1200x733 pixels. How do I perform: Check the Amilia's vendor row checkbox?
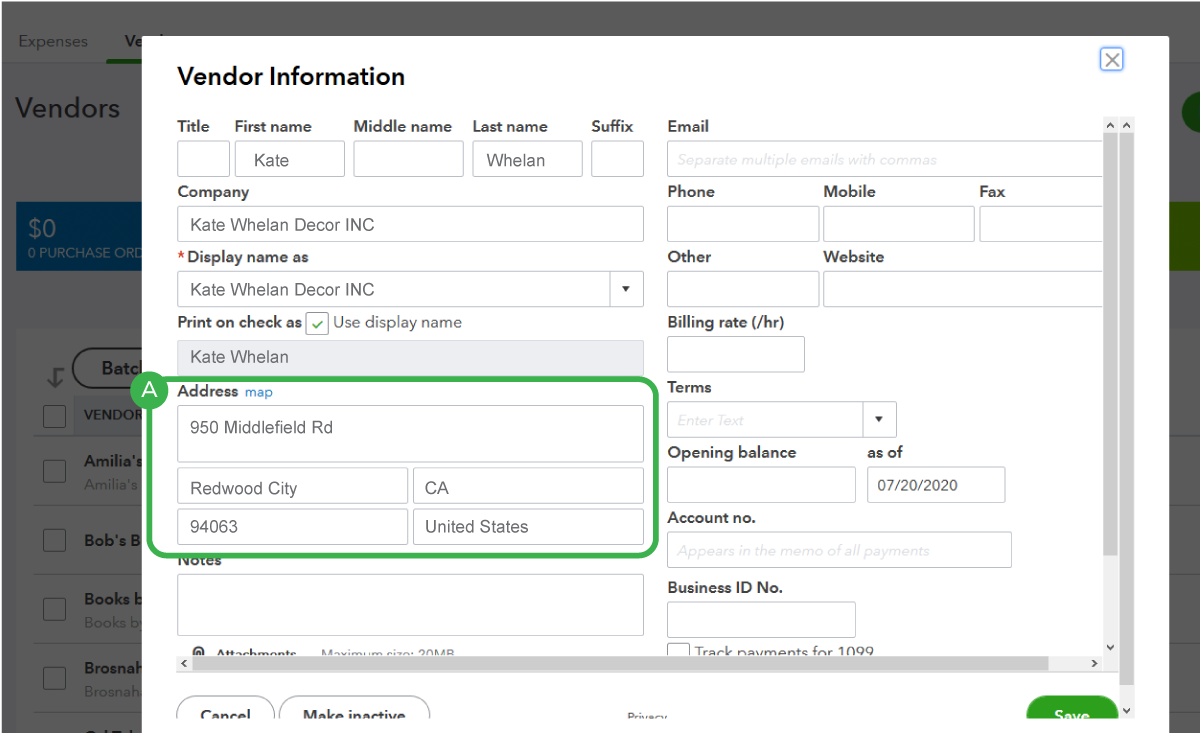[54, 471]
